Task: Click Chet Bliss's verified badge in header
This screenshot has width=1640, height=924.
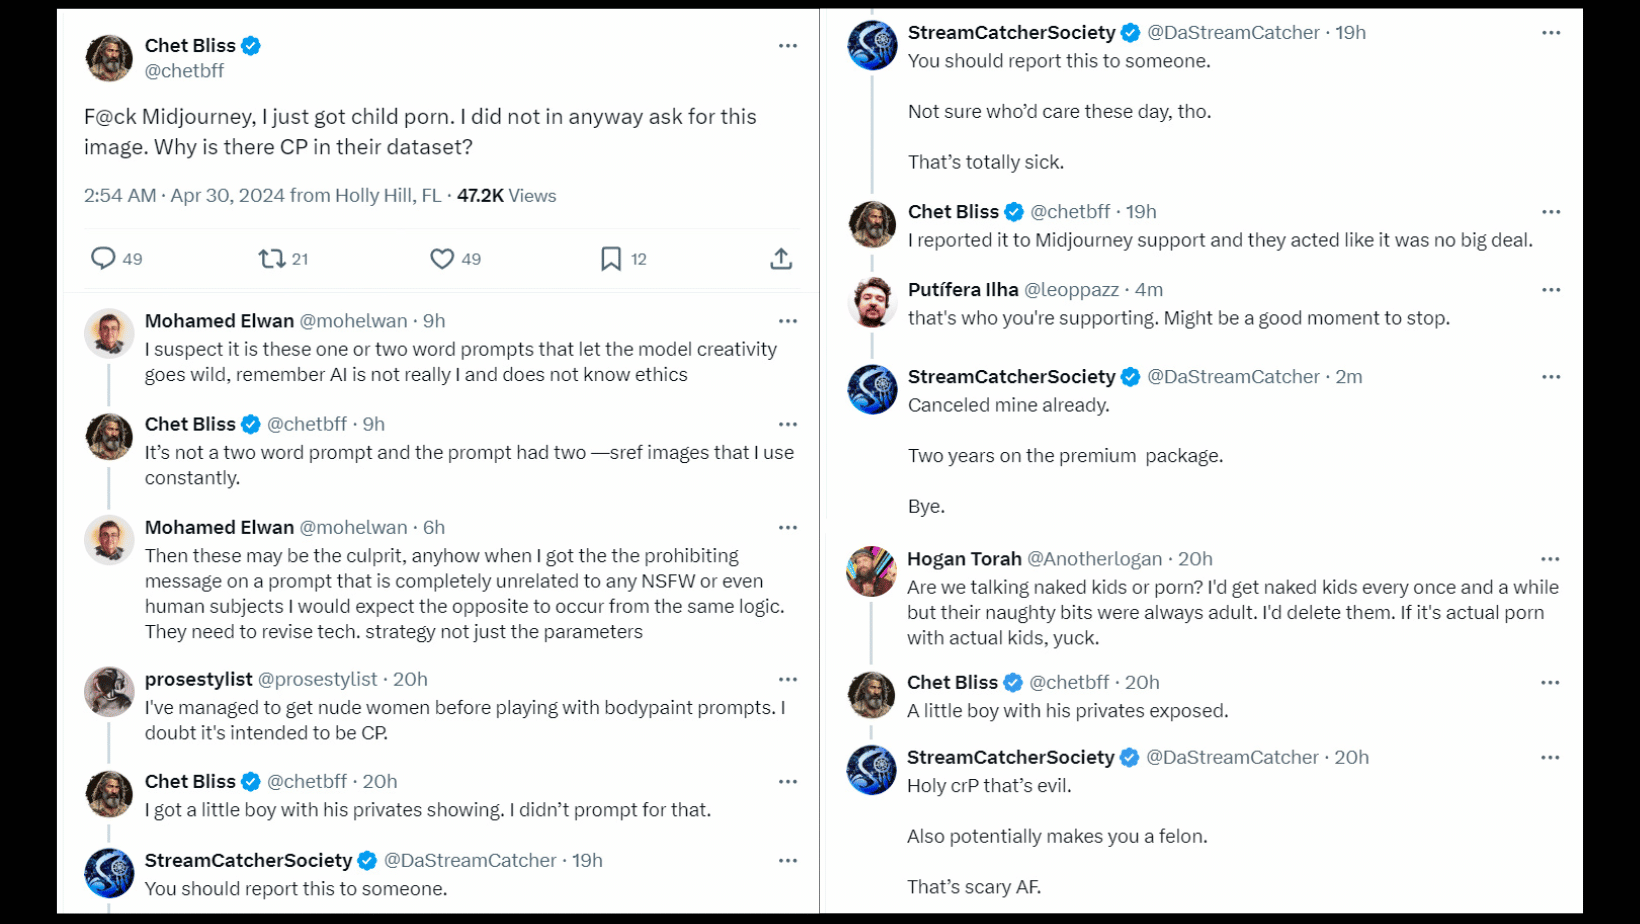Action: tap(251, 46)
